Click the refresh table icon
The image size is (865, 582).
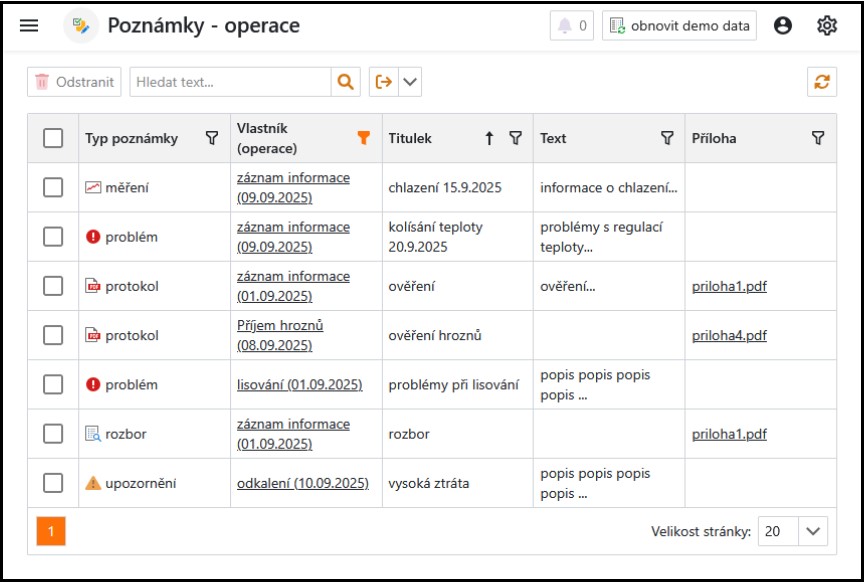[822, 82]
